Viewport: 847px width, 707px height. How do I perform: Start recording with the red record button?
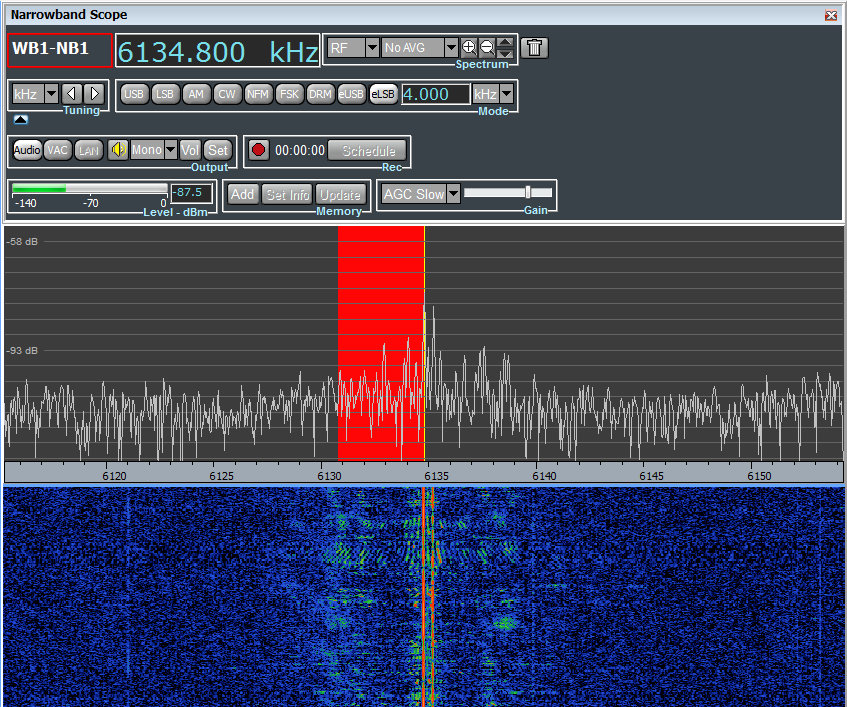(x=259, y=150)
